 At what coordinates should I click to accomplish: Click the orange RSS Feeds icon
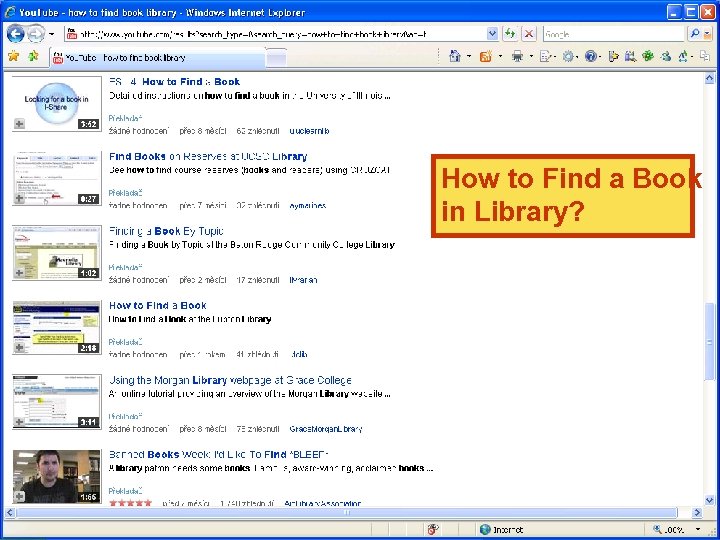point(485,56)
